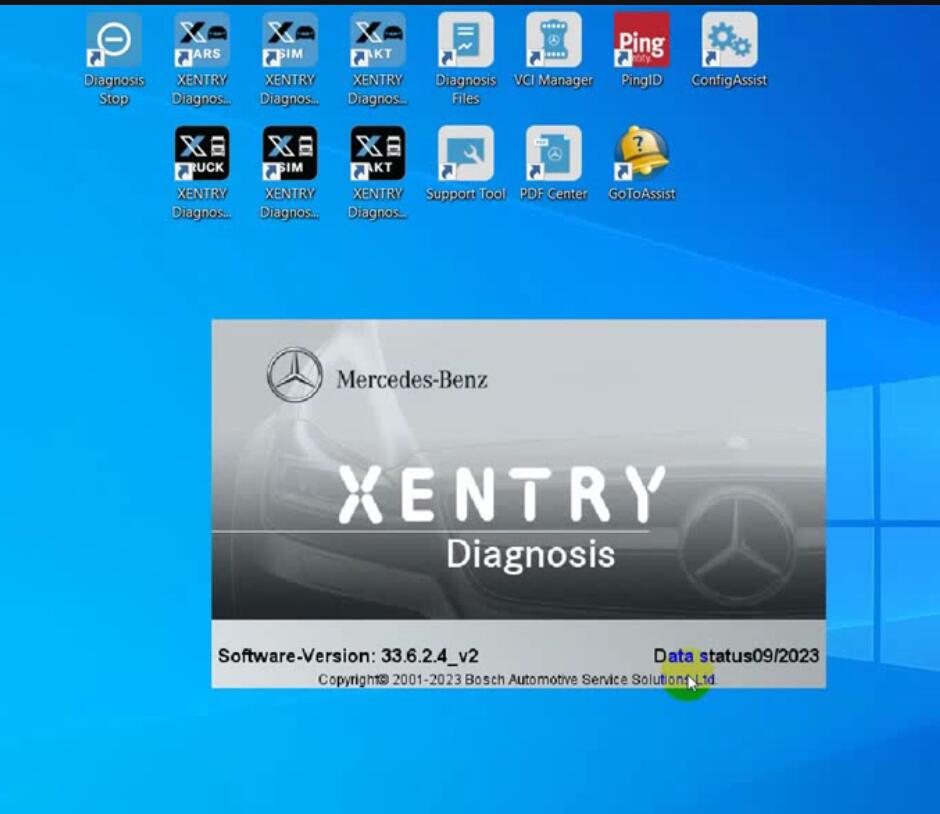Viewport: 940px width, 814px height.
Task: Click the Software-Version 33.6.2.4_v2 text
Action: [x=348, y=656]
